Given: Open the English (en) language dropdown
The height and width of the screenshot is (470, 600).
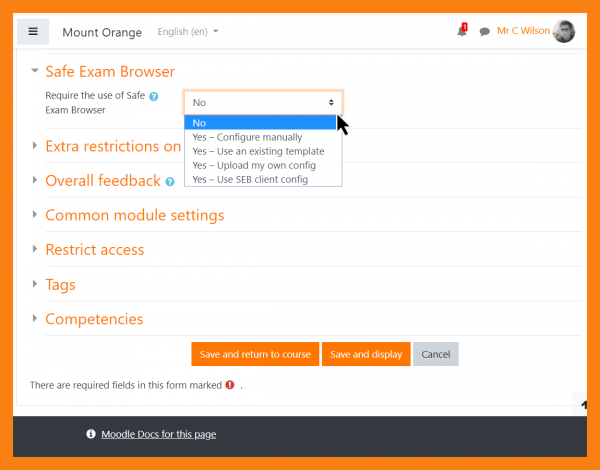Looking at the screenshot, I should point(188,32).
